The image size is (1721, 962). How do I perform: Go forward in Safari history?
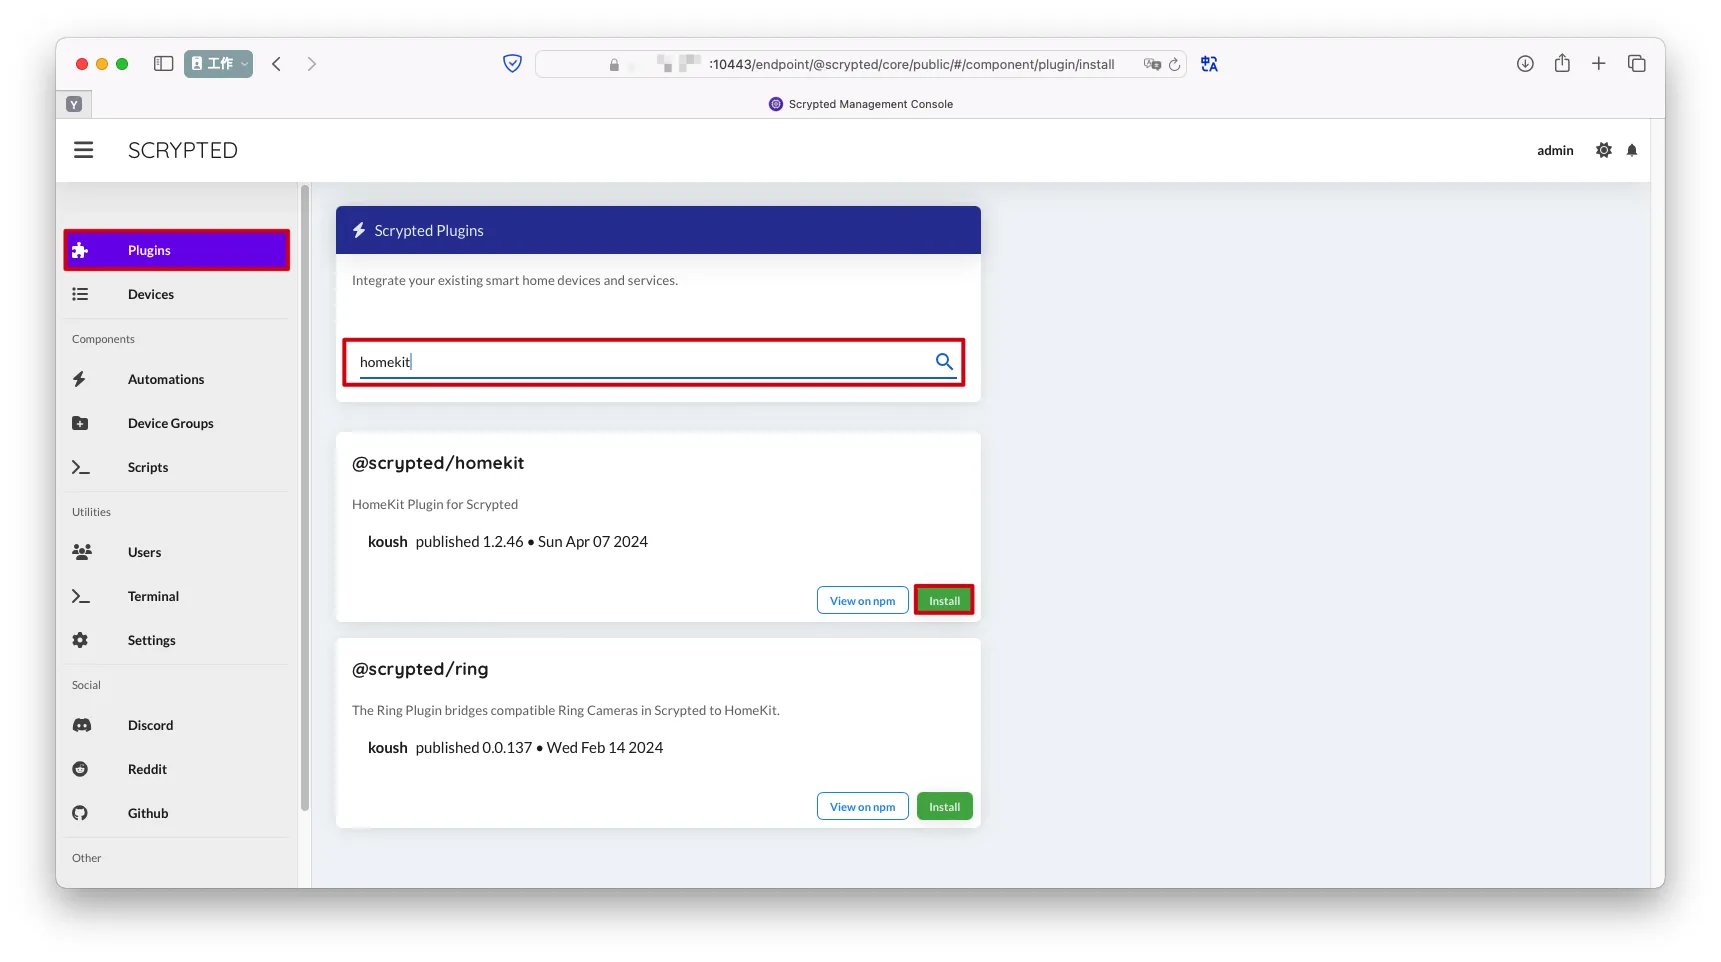pos(312,64)
